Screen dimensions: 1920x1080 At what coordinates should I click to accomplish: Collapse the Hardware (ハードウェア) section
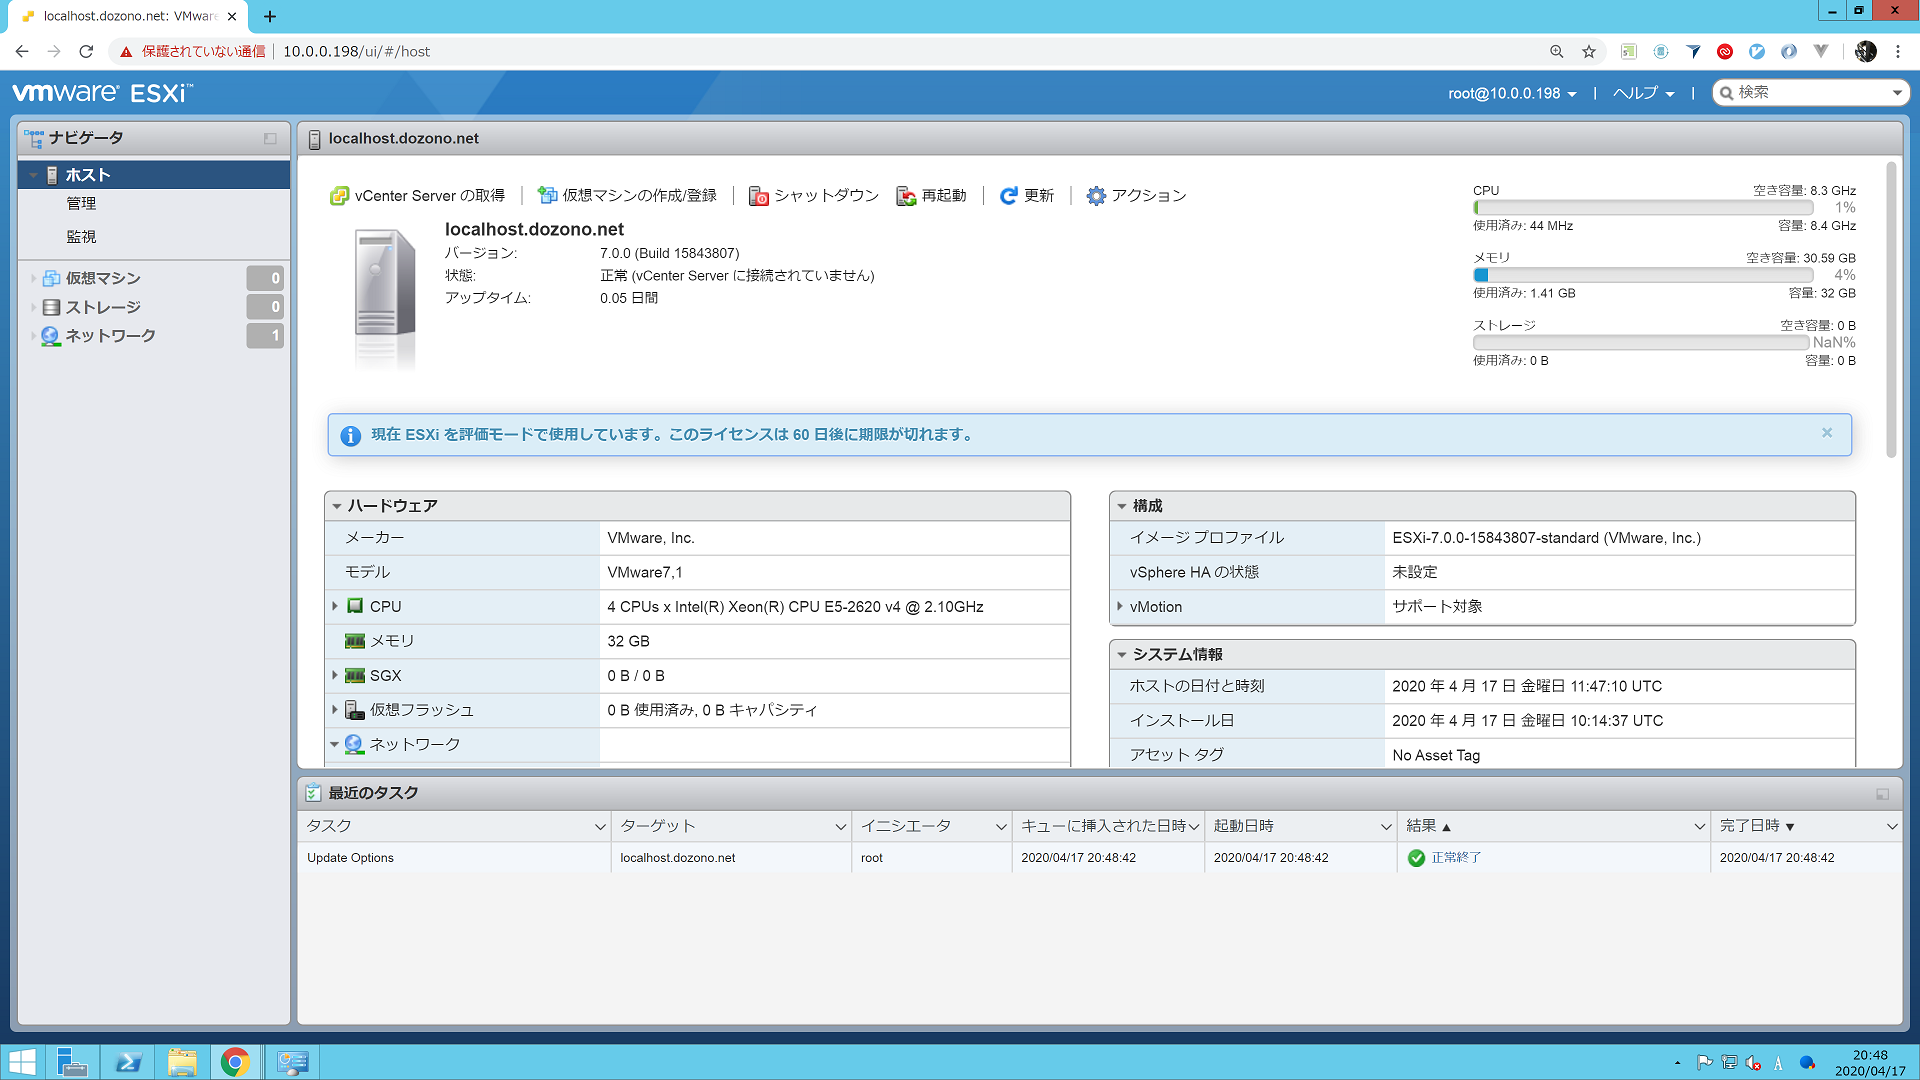tap(337, 506)
